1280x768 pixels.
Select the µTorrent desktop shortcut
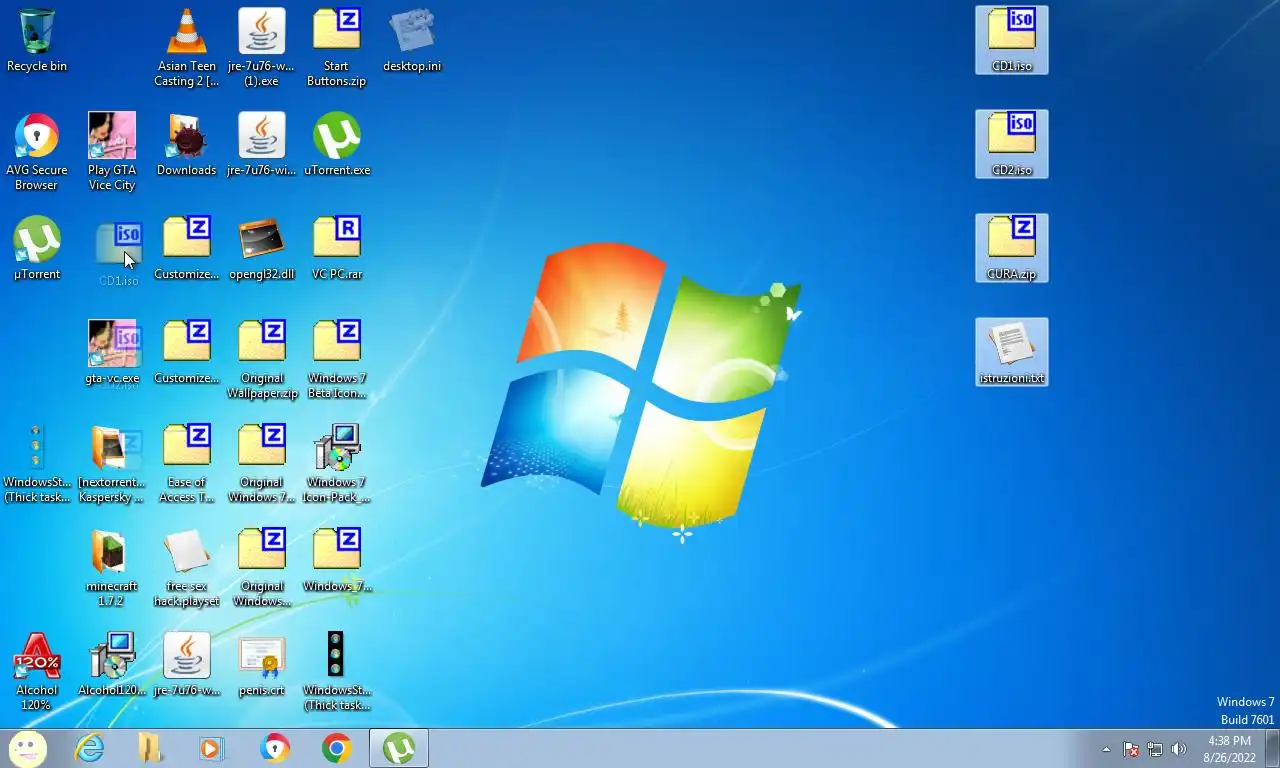pos(37,248)
